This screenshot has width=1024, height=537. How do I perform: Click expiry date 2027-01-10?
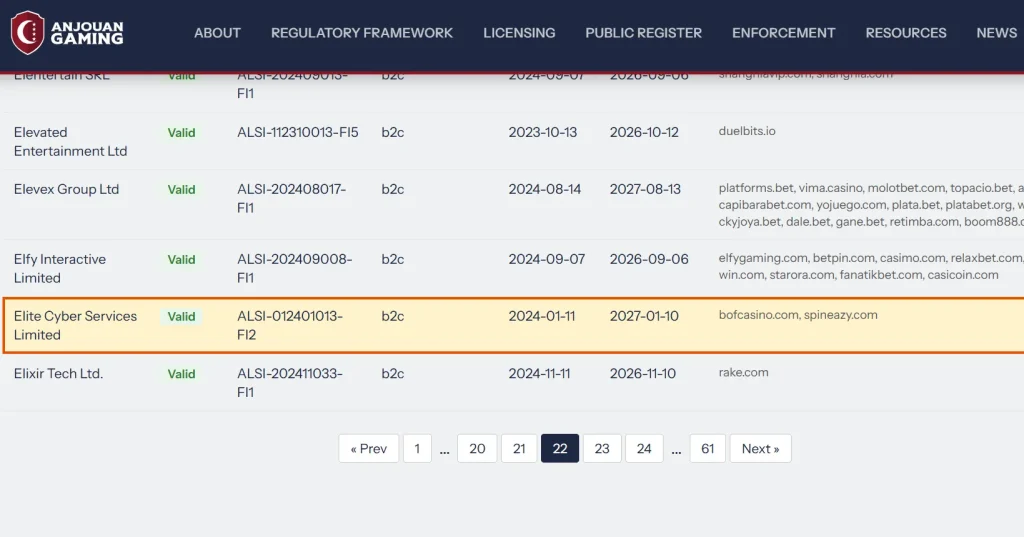(644, 316)
